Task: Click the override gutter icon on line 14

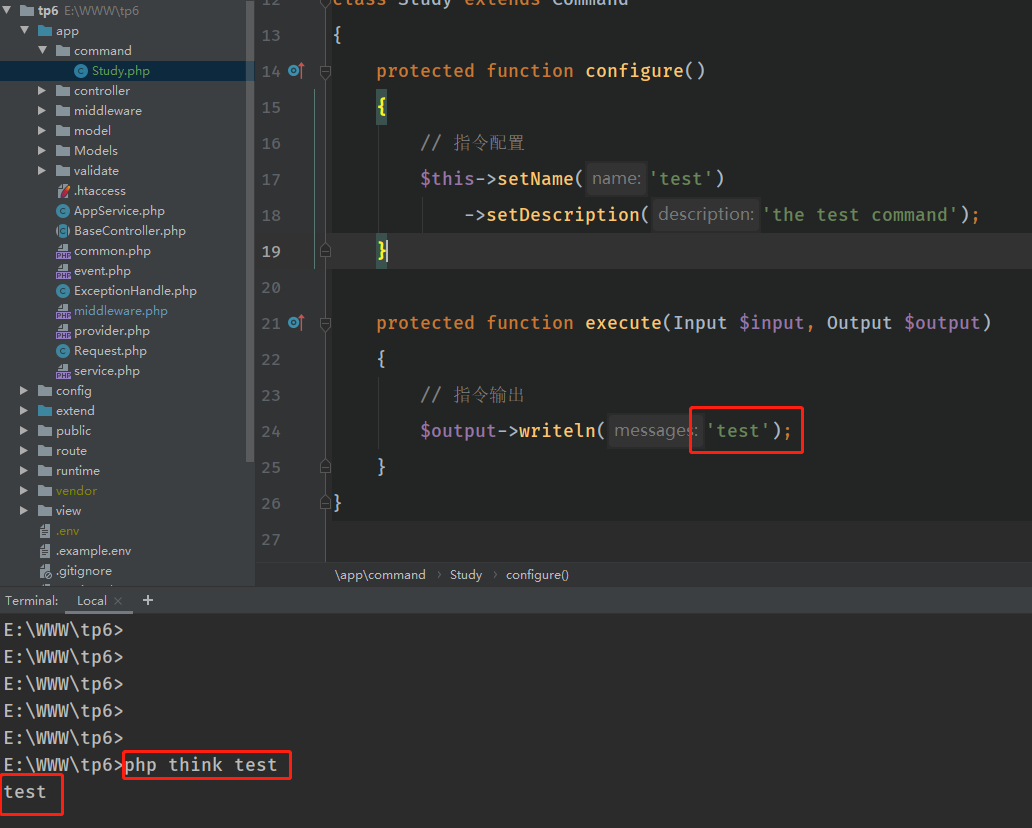Action: (296, 70)
